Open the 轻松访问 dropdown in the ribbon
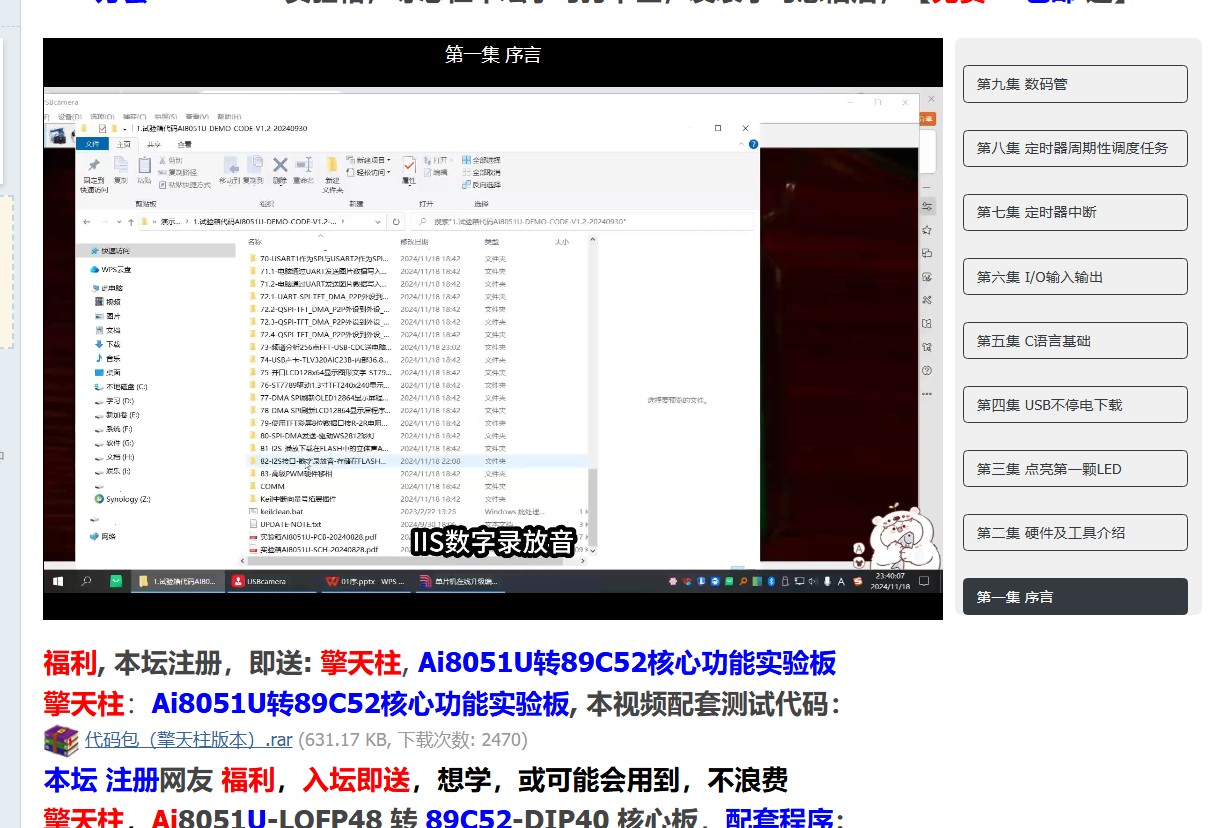Image resolution: width=1217 pixels, height=828 pixels. point(368,172)
